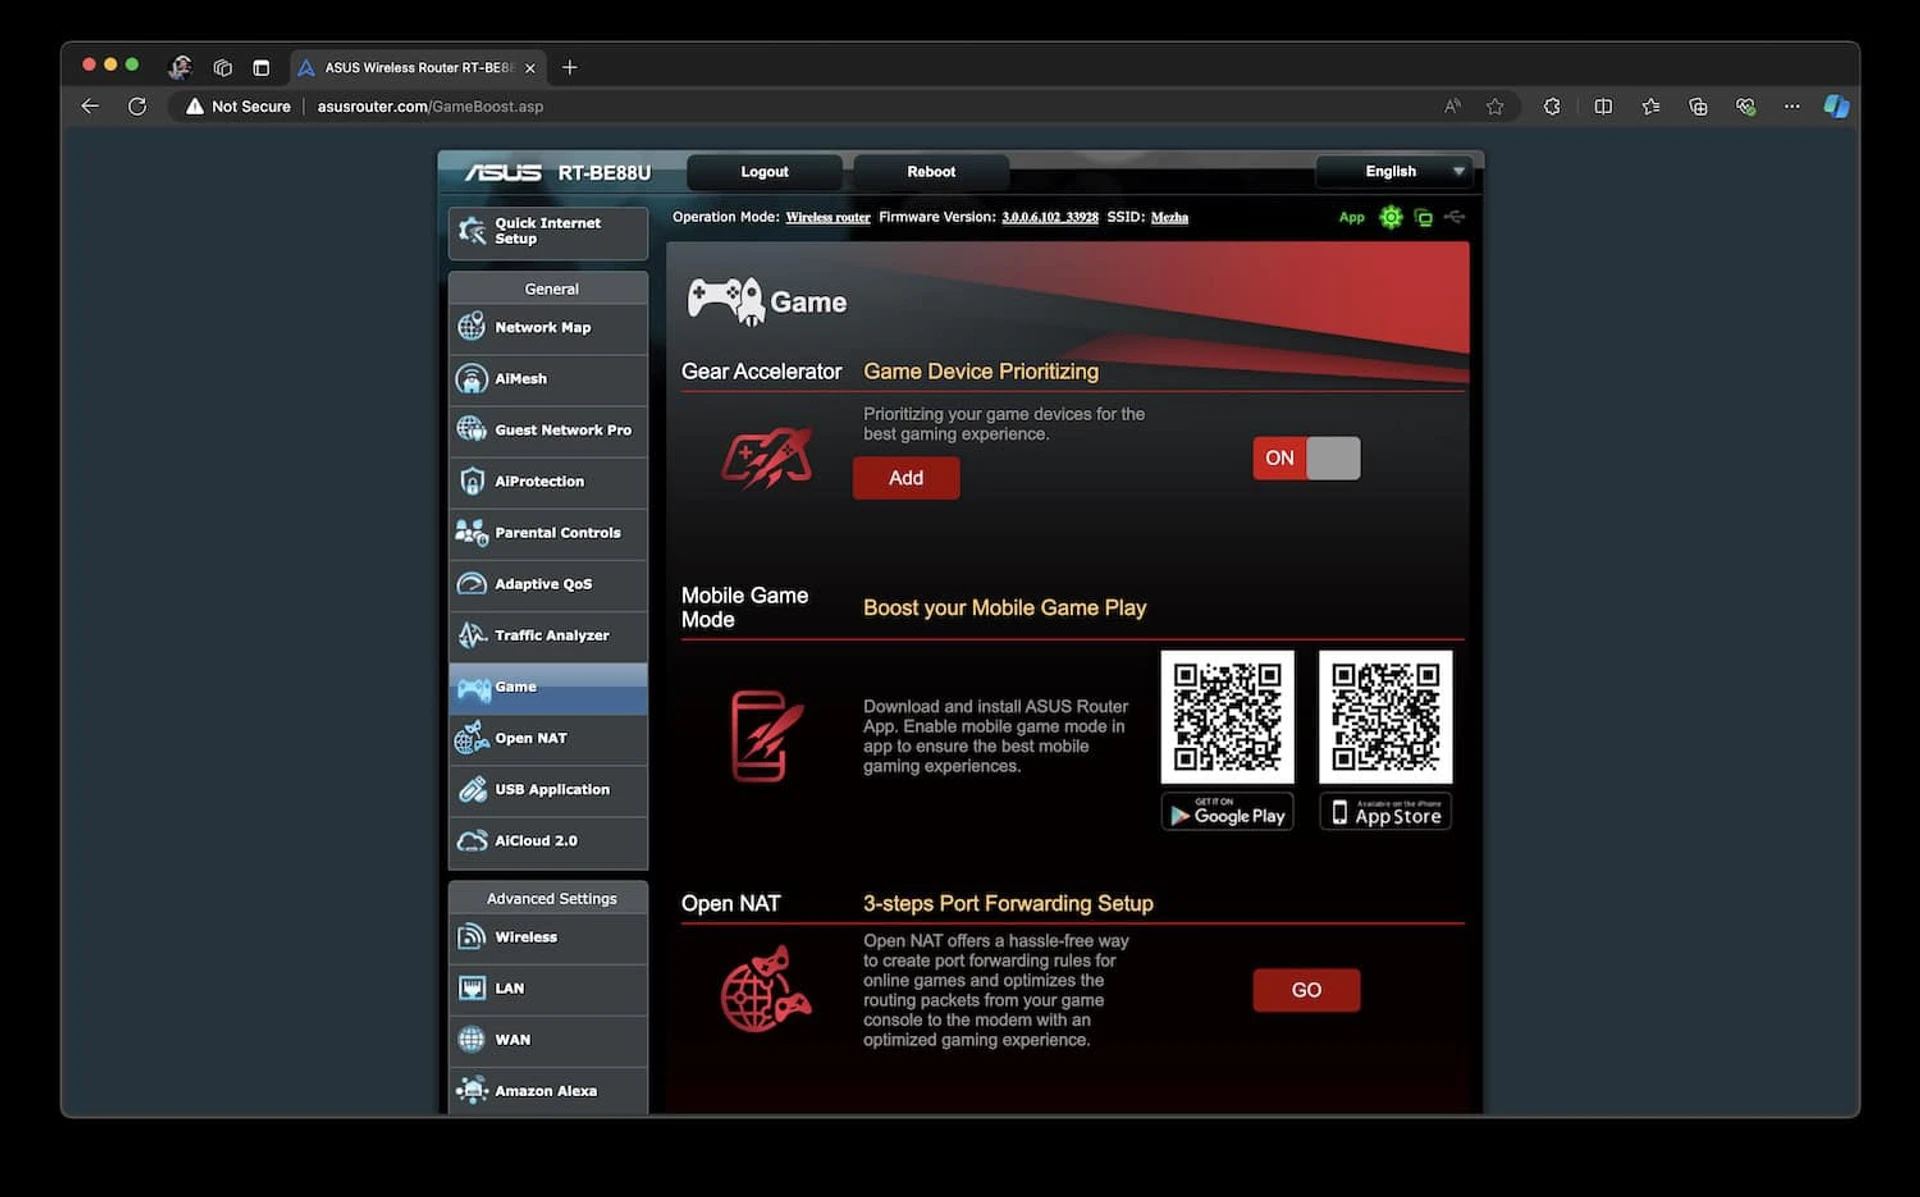Click the USB status icon in header
Screen dimensions: 1920x1197
(x=1455, y=217)
